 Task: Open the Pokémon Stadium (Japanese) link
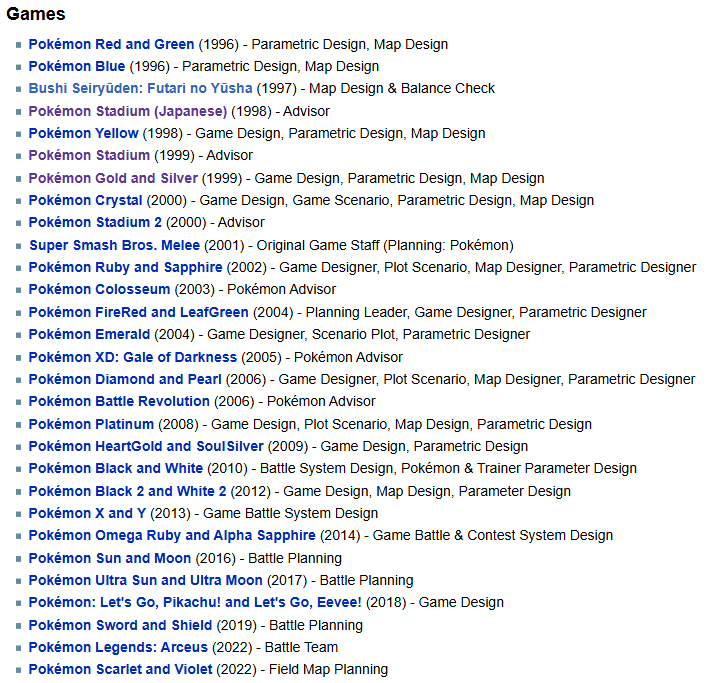128,111
